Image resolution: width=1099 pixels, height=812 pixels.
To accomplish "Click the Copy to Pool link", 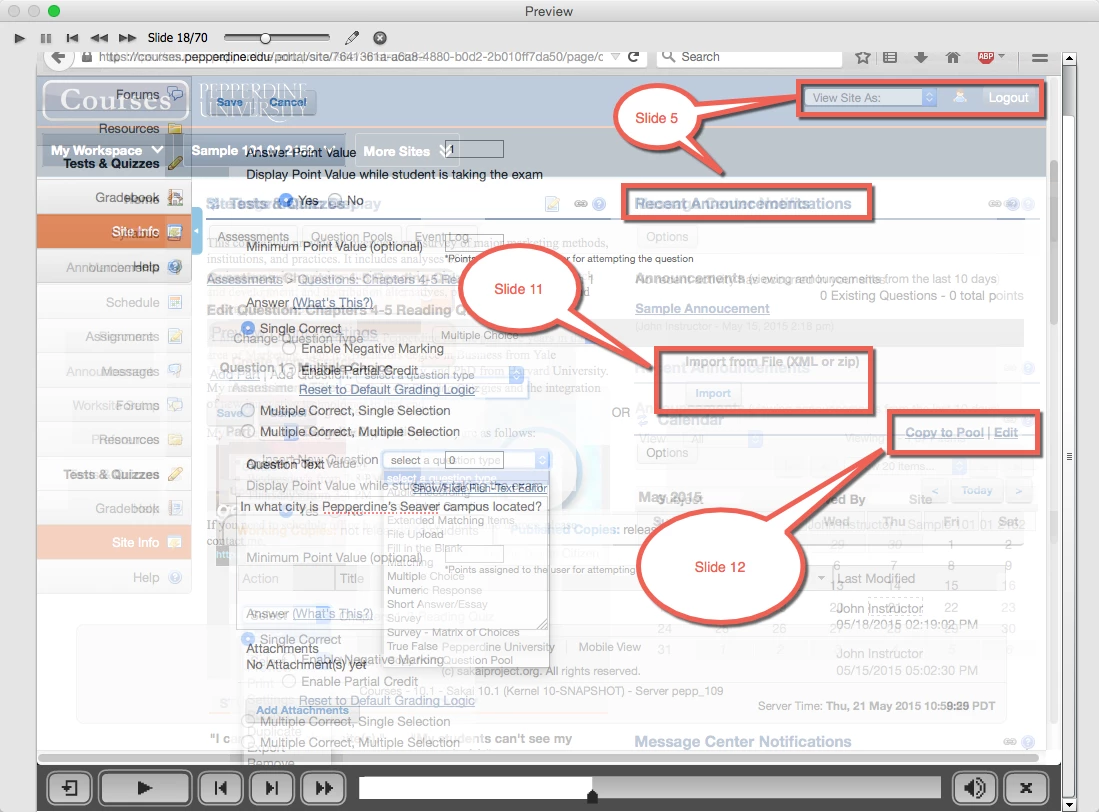I will tap(944, 432).
